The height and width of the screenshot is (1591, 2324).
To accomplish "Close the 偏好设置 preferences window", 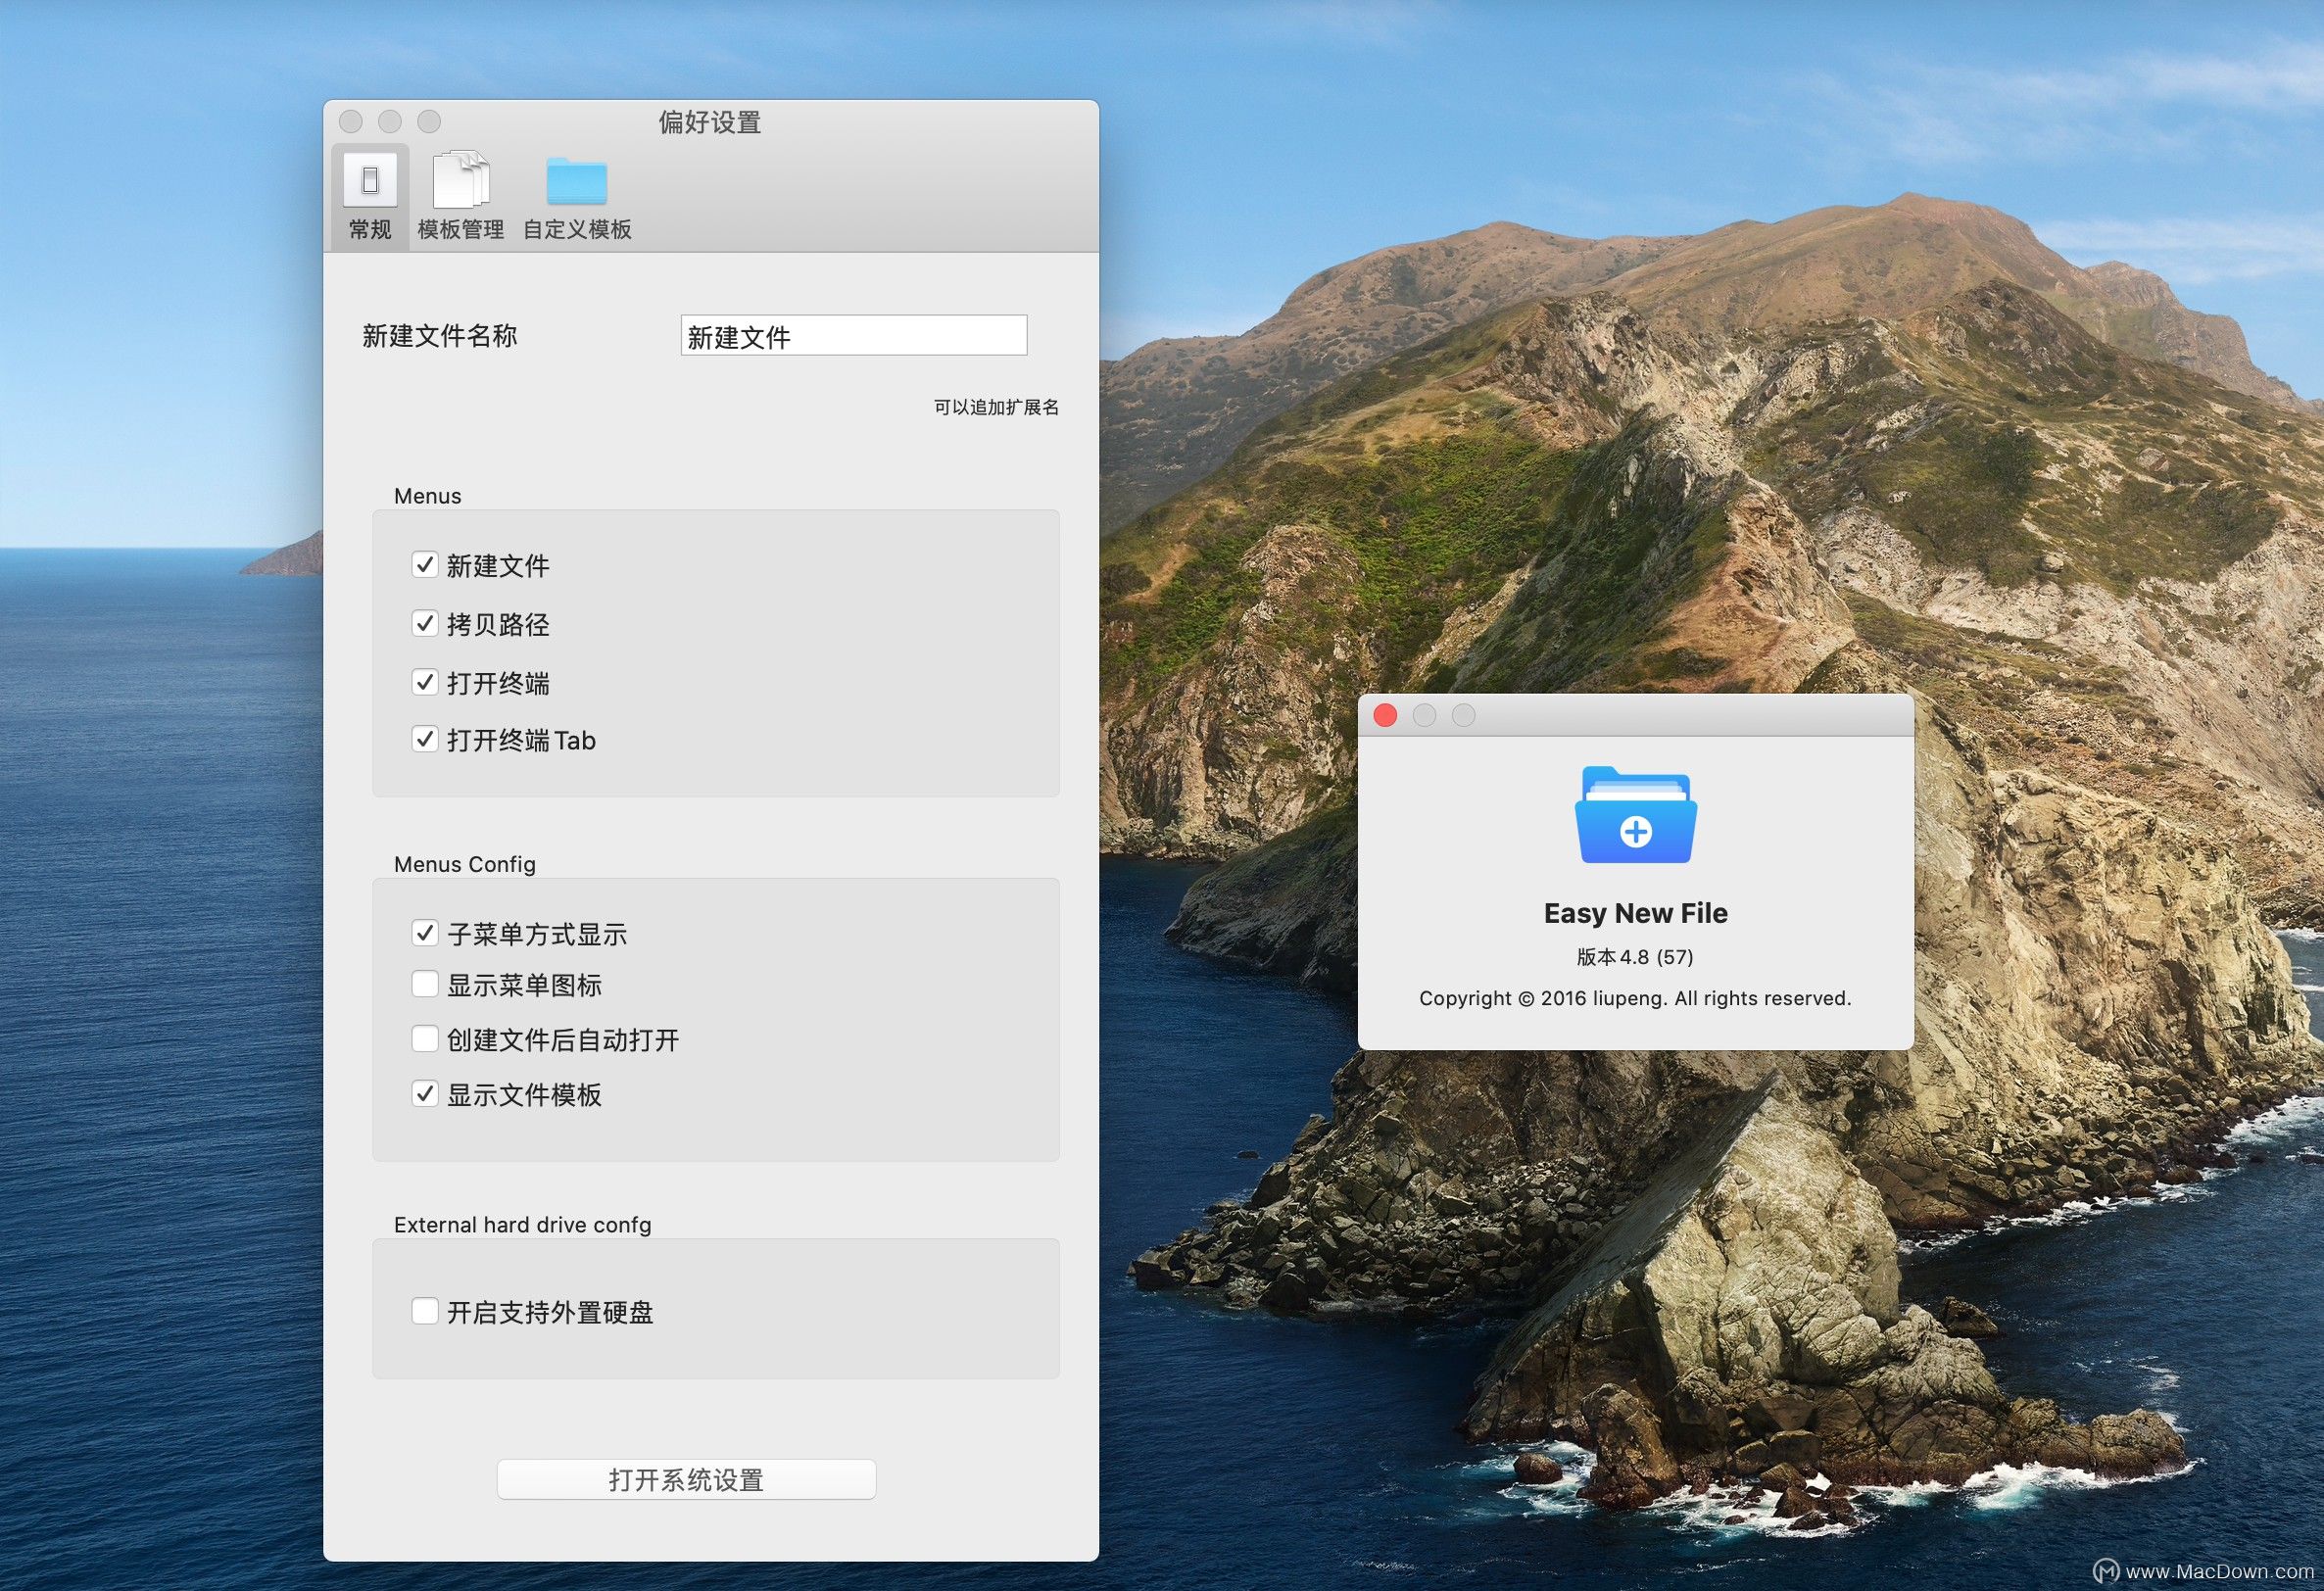I will pos(351,122).
